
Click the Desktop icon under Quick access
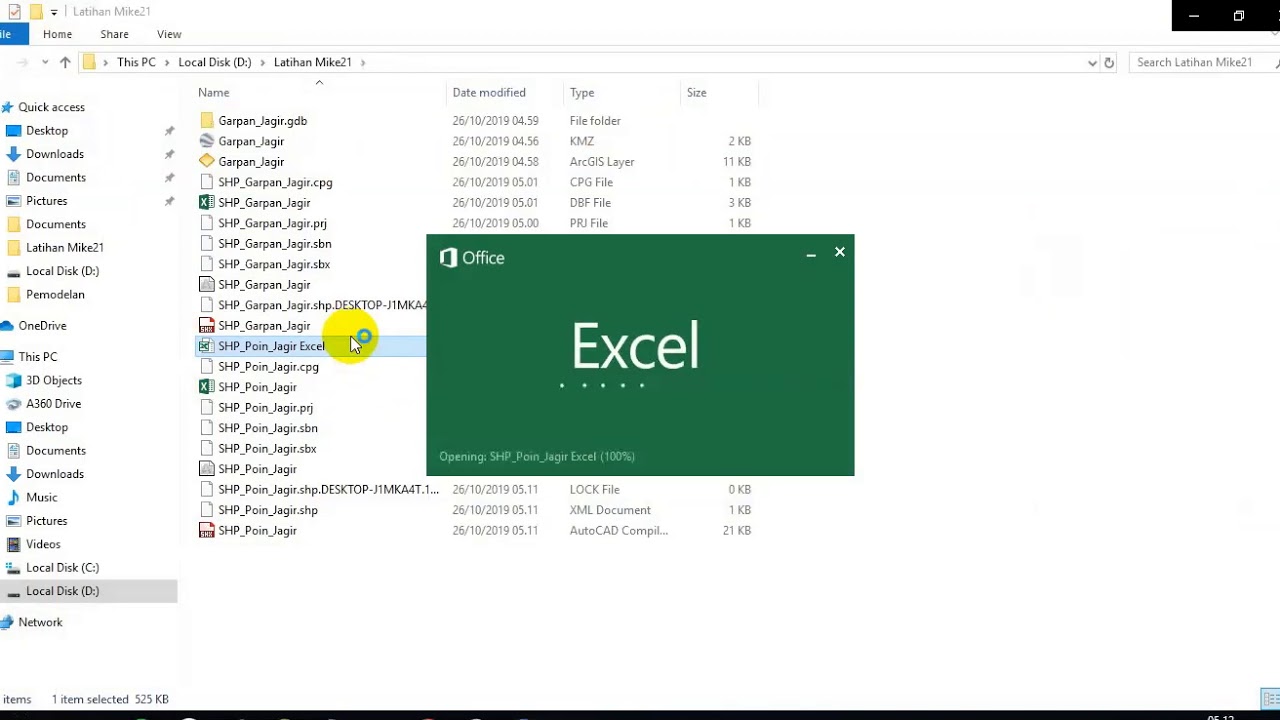click(14, 131)
